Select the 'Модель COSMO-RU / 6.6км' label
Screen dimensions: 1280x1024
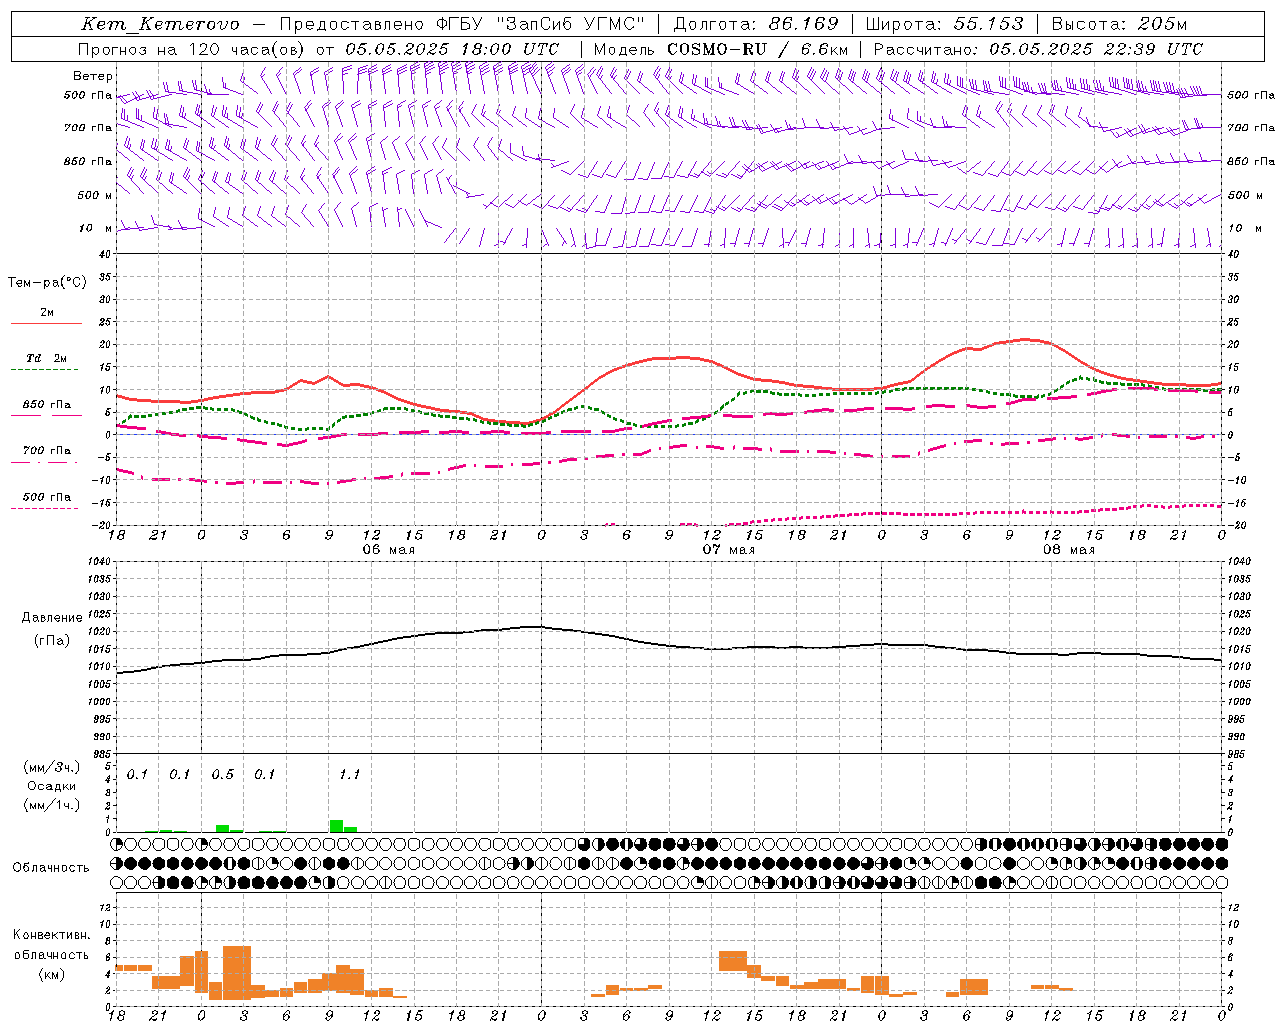[721, 49]
